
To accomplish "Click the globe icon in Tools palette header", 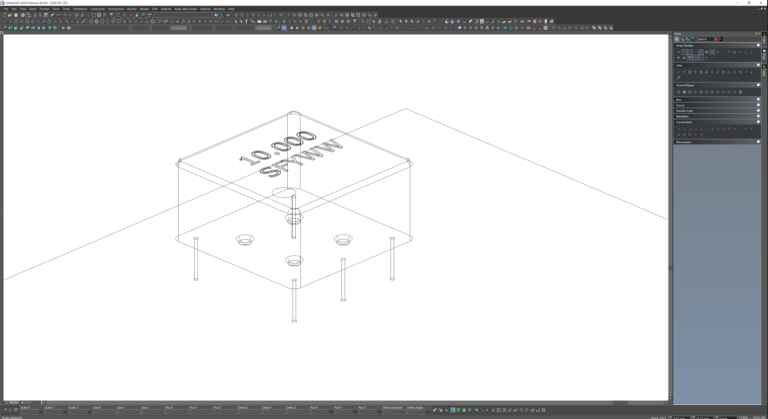I will [x=693, y=39].
